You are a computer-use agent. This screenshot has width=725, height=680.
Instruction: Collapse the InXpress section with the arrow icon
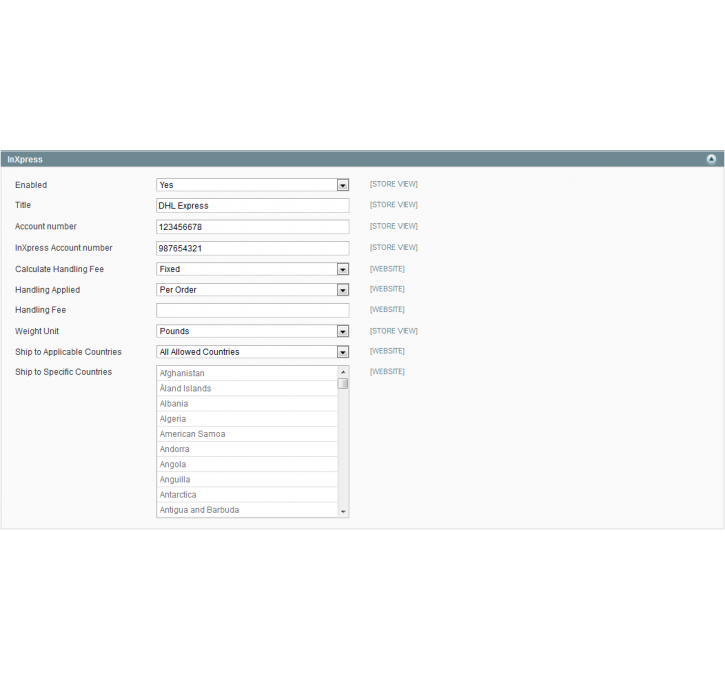coord(711,159)
